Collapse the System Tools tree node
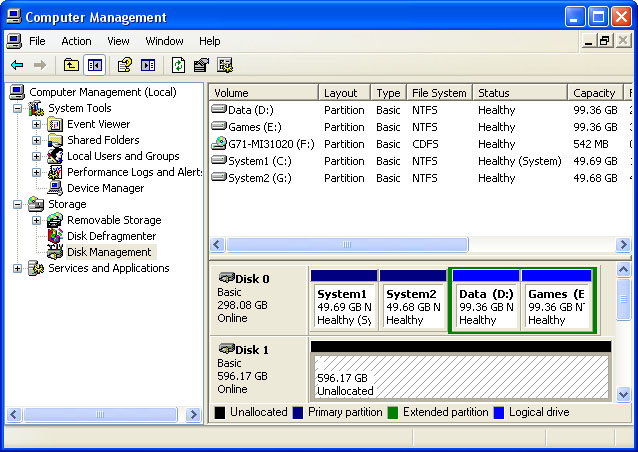This screenshot has height=452, width=638. pos(17,108)
